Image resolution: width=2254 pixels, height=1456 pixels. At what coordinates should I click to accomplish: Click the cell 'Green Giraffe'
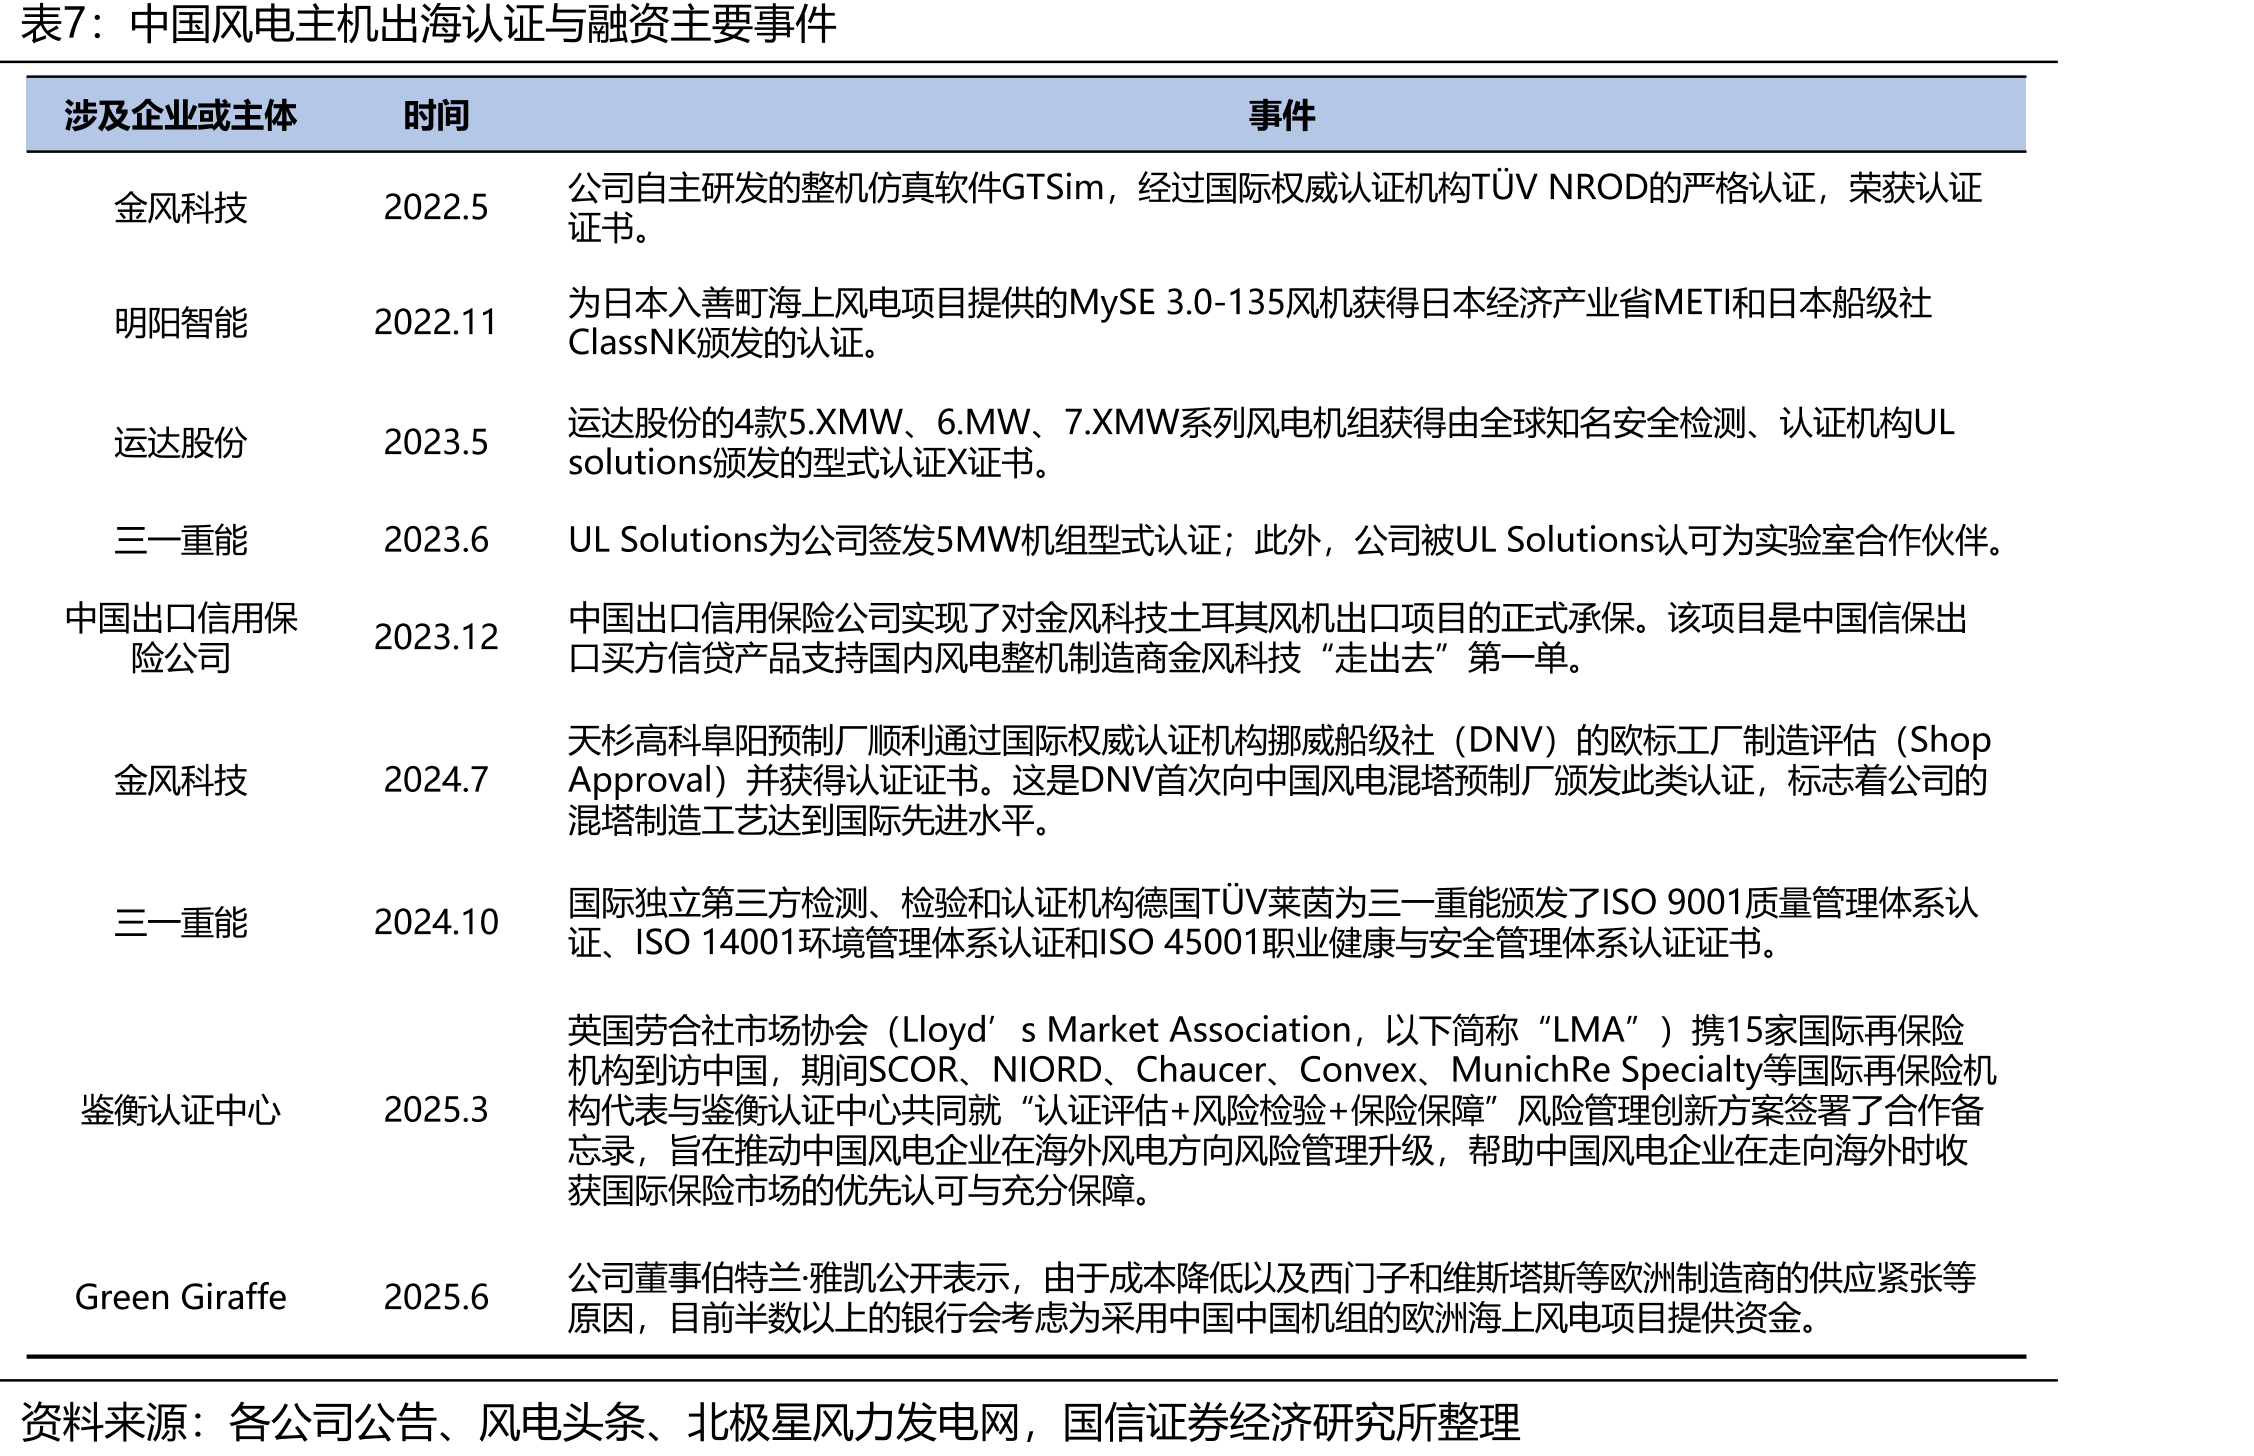pyautogui.click(x=181, y=1298)
